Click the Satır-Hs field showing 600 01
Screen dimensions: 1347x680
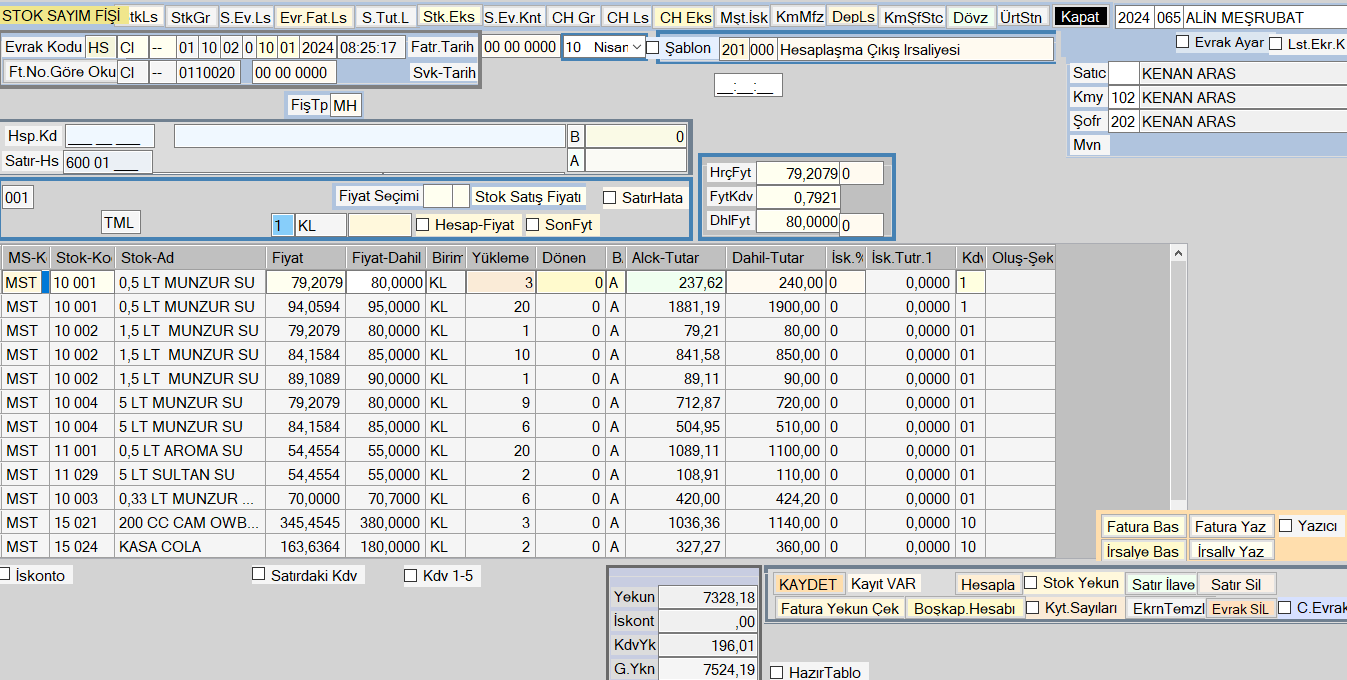[x=108, y=161]
